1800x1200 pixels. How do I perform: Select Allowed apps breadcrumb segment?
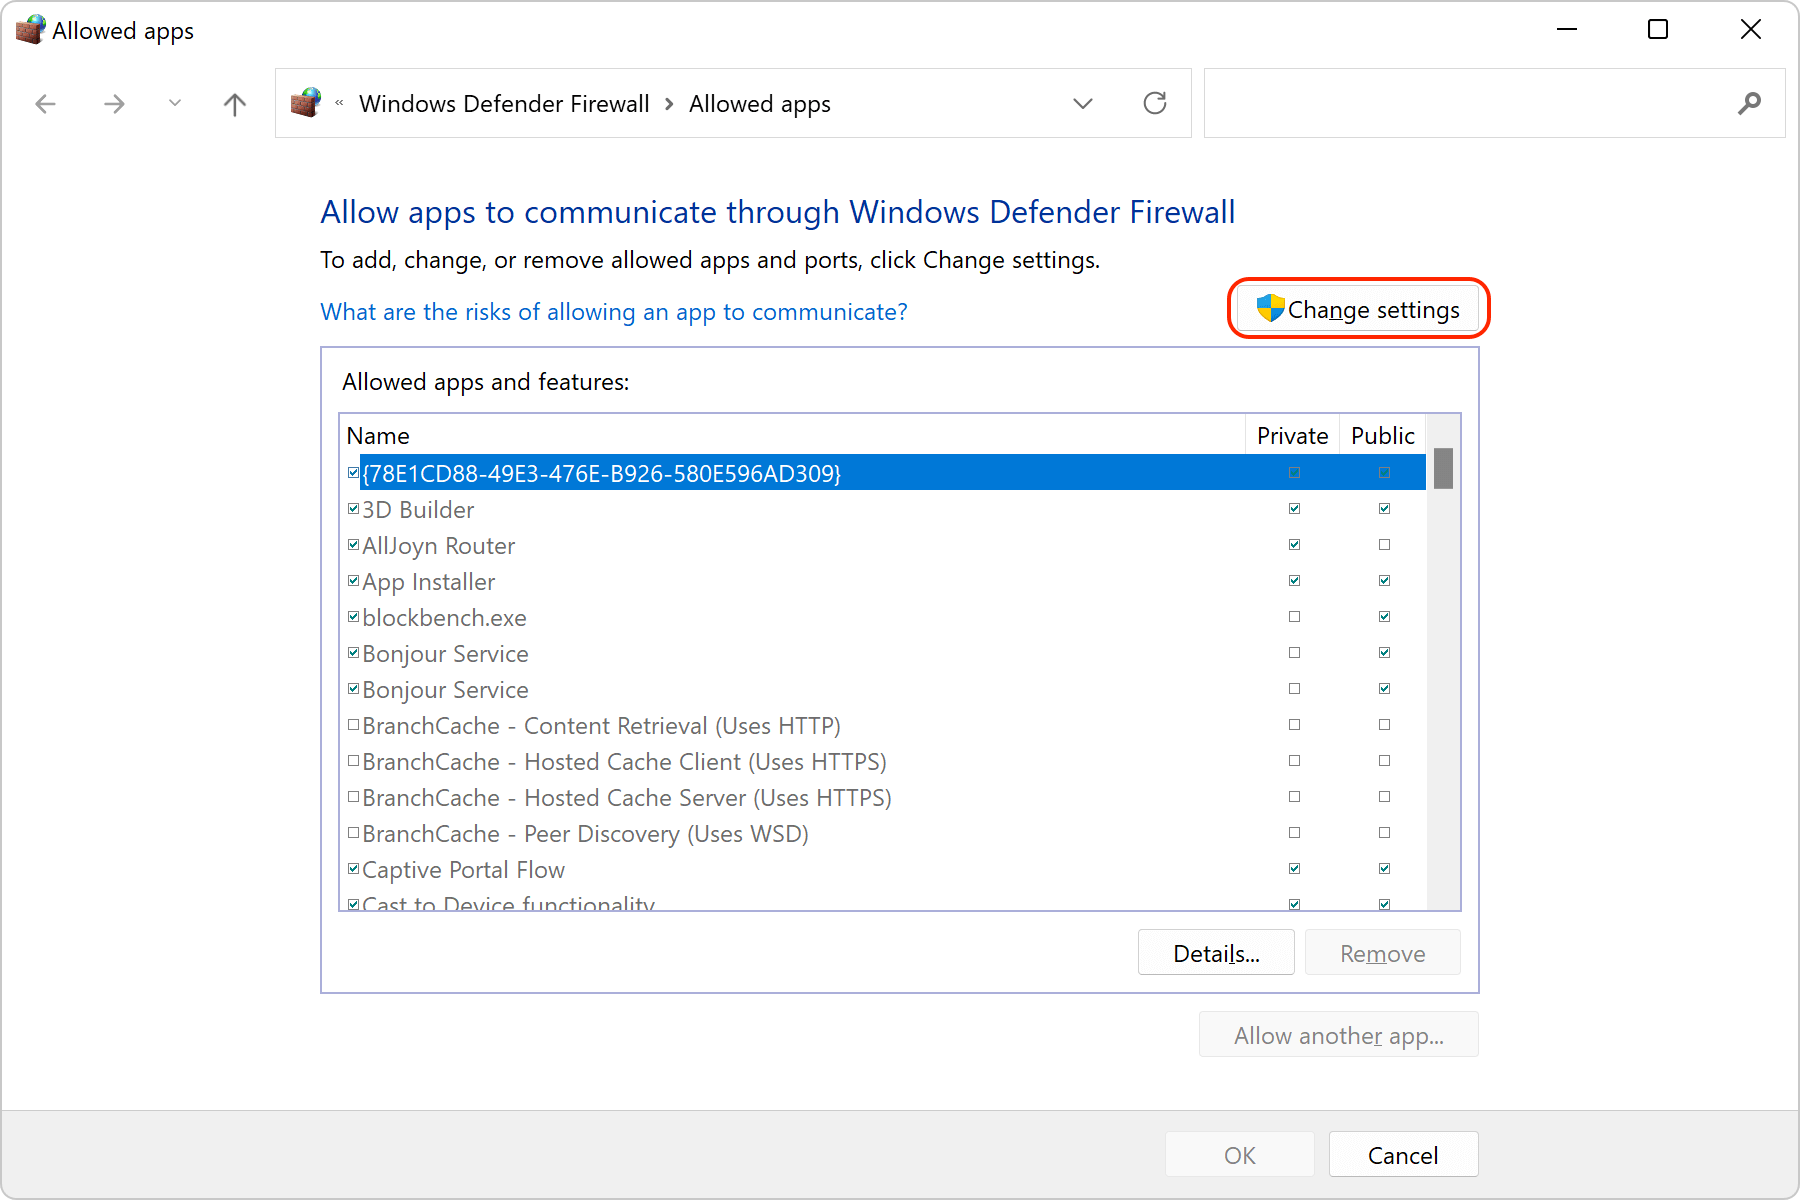click(x=760, y=104)
